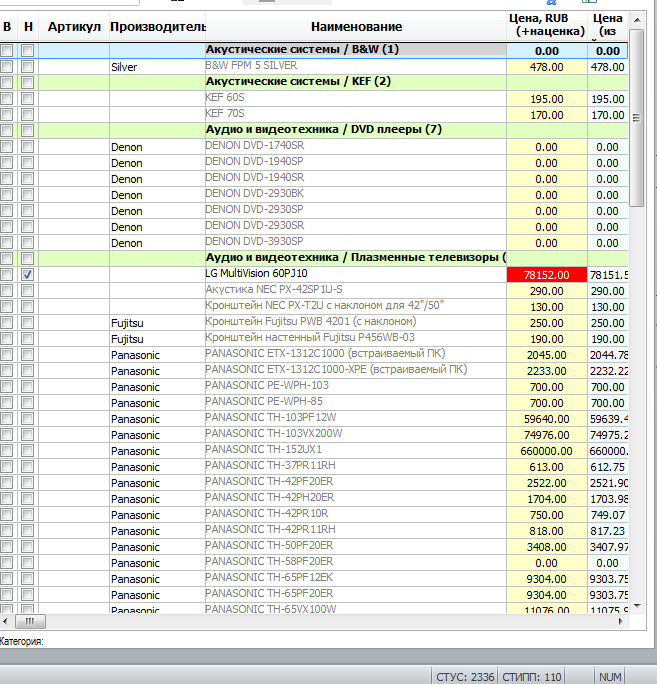
Task: Tick the В checkbox for LG MultiVision 60PJ10
Action: (6, 274)
